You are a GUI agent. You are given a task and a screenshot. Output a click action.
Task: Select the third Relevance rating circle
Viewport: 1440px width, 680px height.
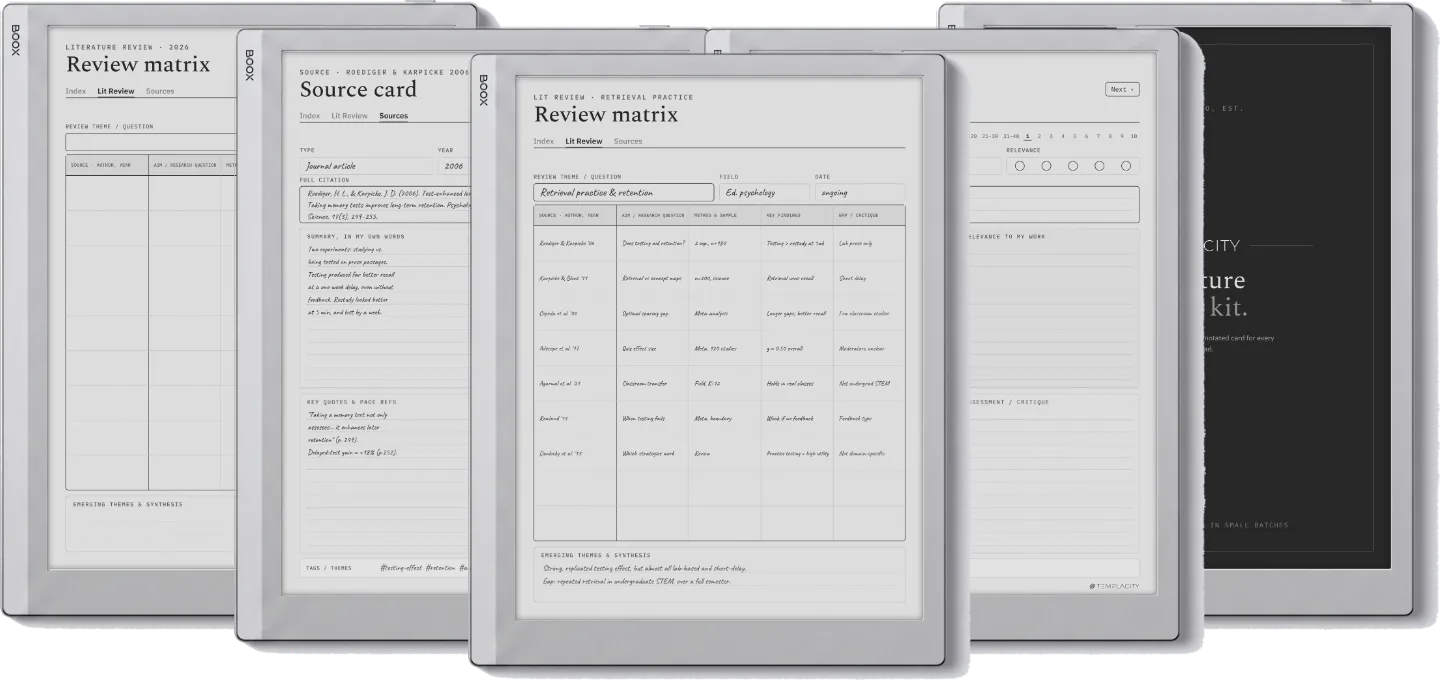point(1073,166)
